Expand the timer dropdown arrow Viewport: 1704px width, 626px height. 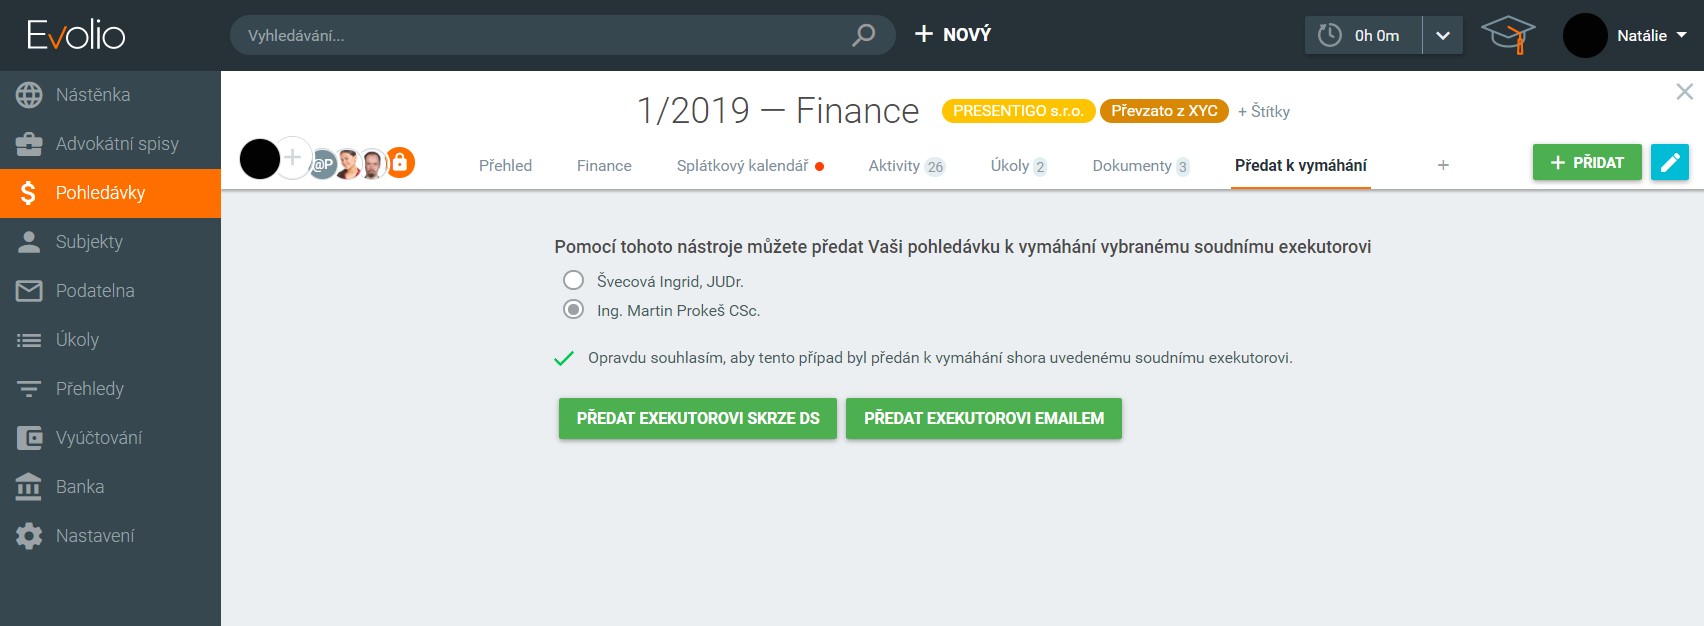[1442, 35]
